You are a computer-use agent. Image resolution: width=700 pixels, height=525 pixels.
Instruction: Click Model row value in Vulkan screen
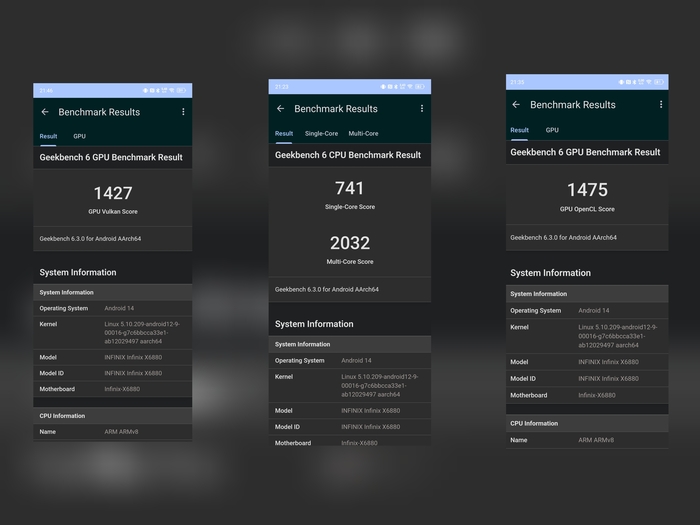[x=133, y=357]
